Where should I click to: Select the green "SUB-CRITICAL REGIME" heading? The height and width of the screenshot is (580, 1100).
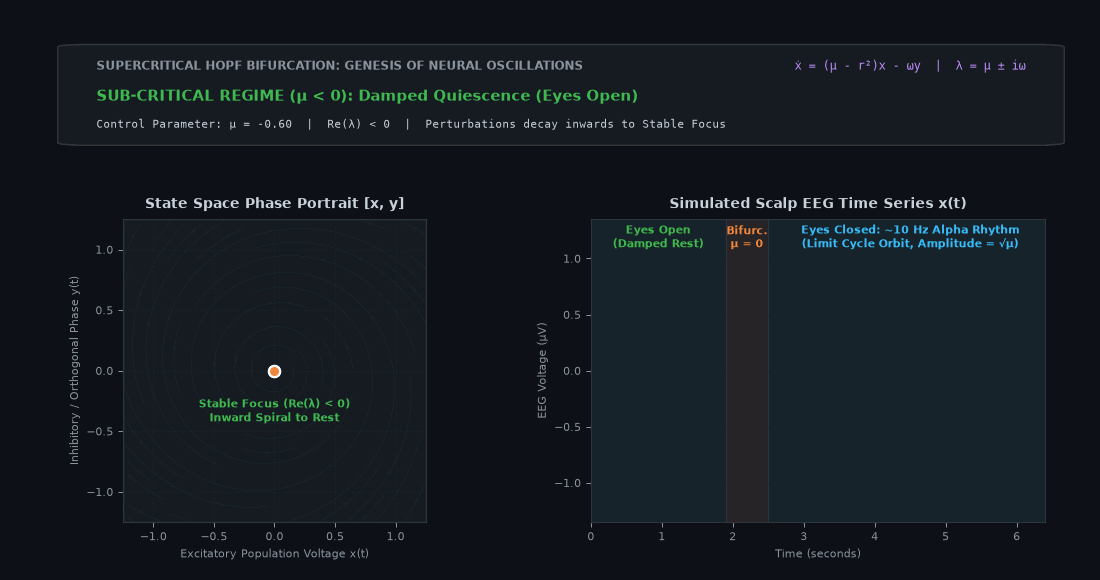pos(367,95)
